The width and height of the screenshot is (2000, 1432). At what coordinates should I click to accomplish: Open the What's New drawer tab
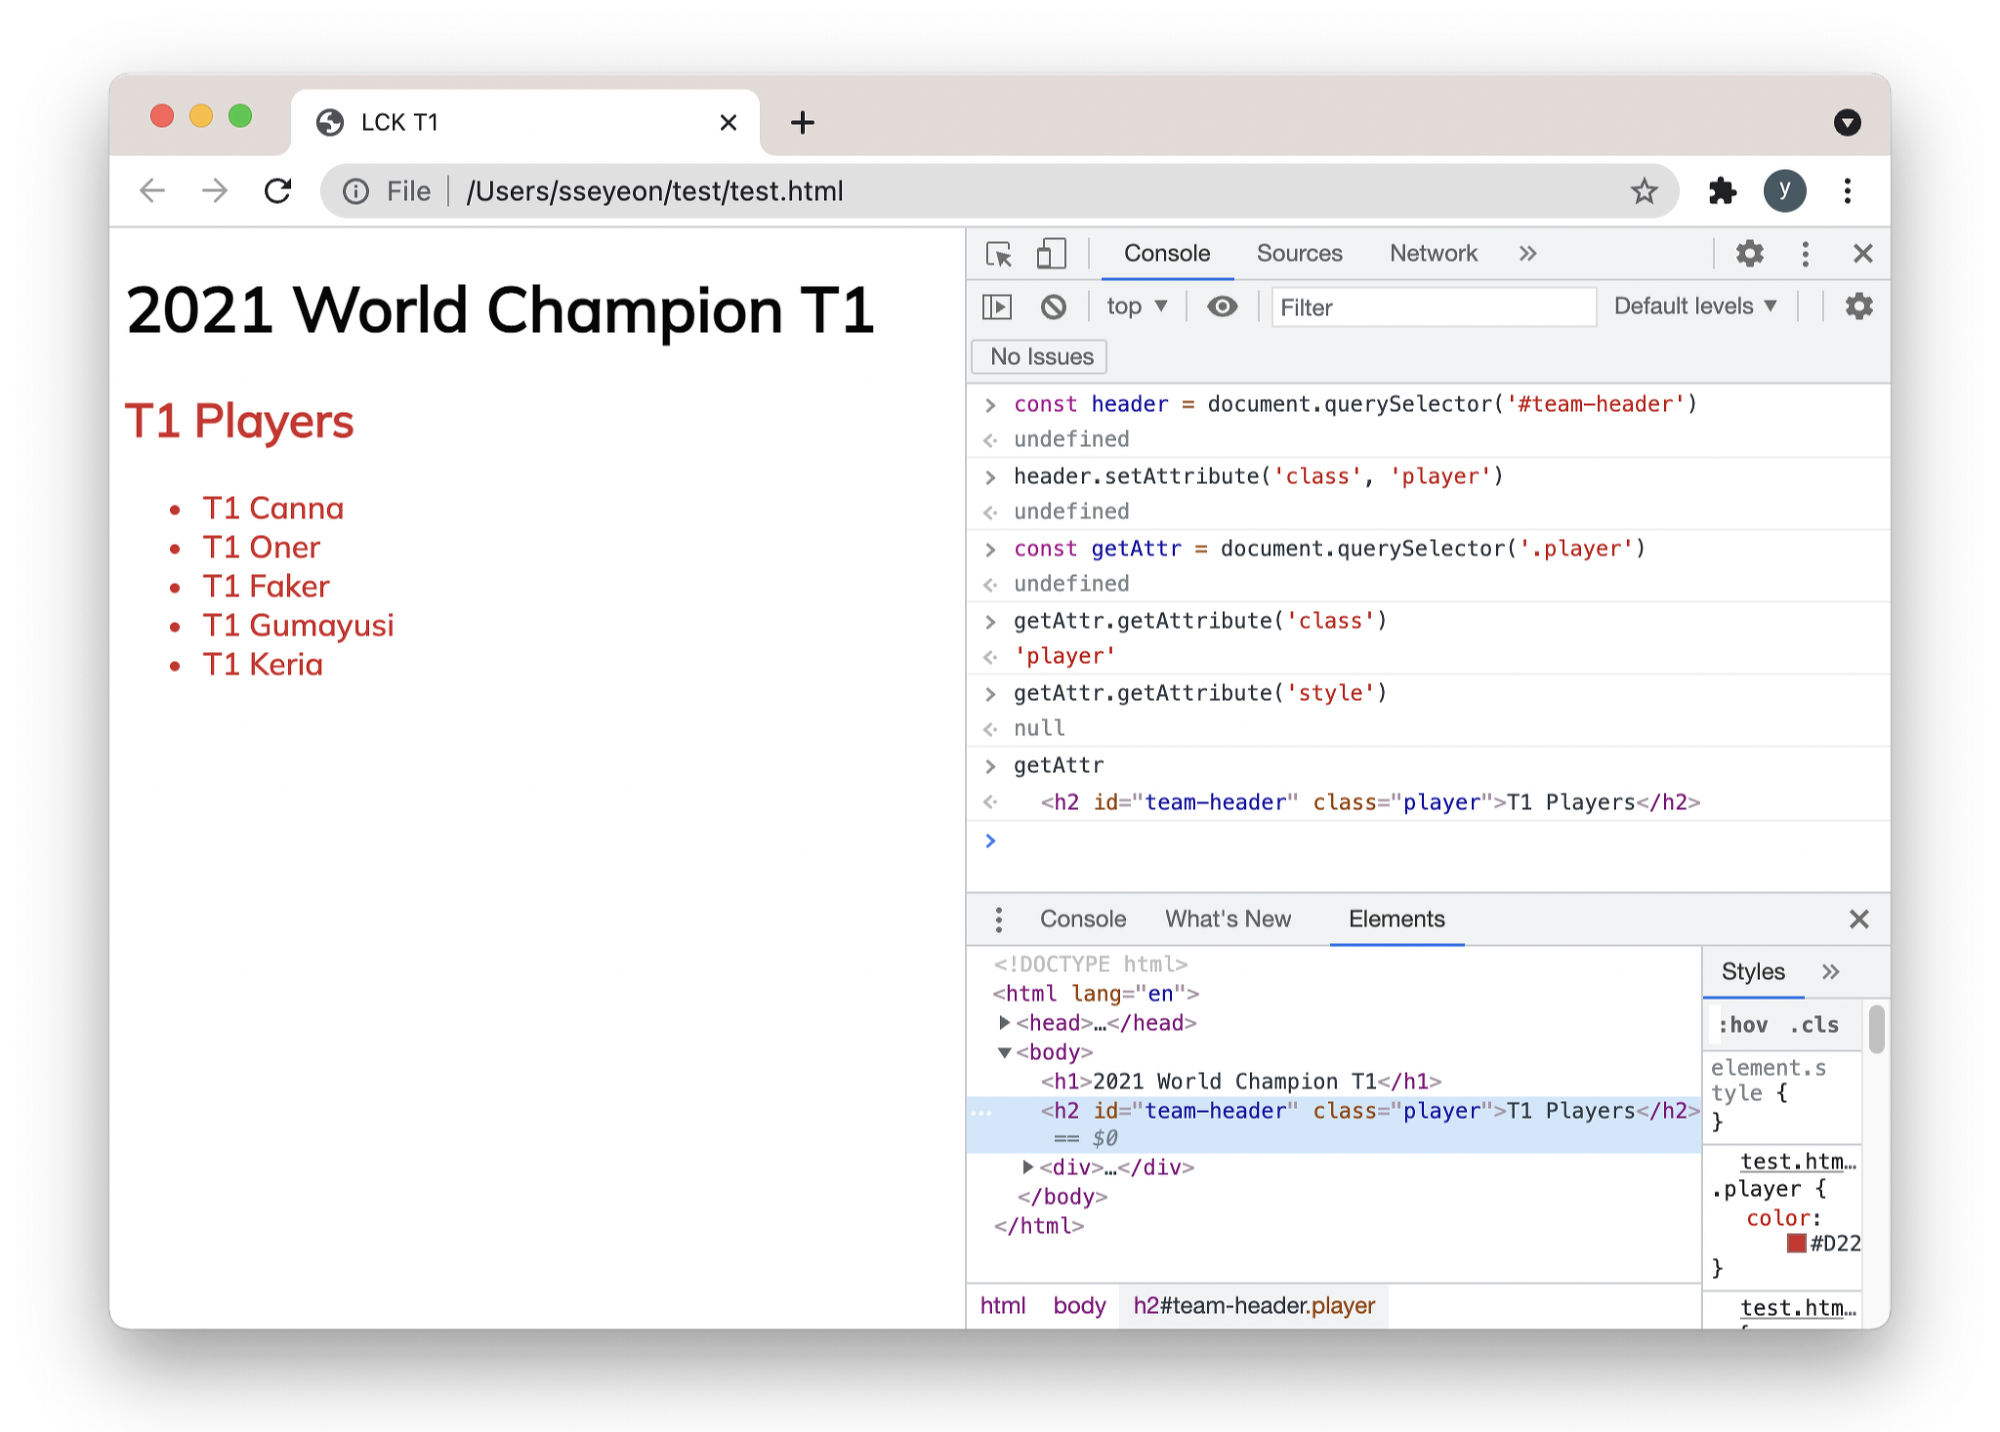(1227, 919)
